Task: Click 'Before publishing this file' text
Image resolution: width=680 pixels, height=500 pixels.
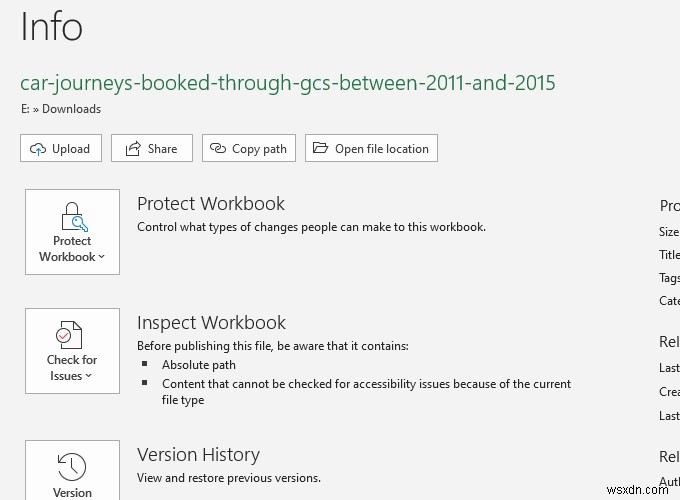Action: (x=273, y=346)
